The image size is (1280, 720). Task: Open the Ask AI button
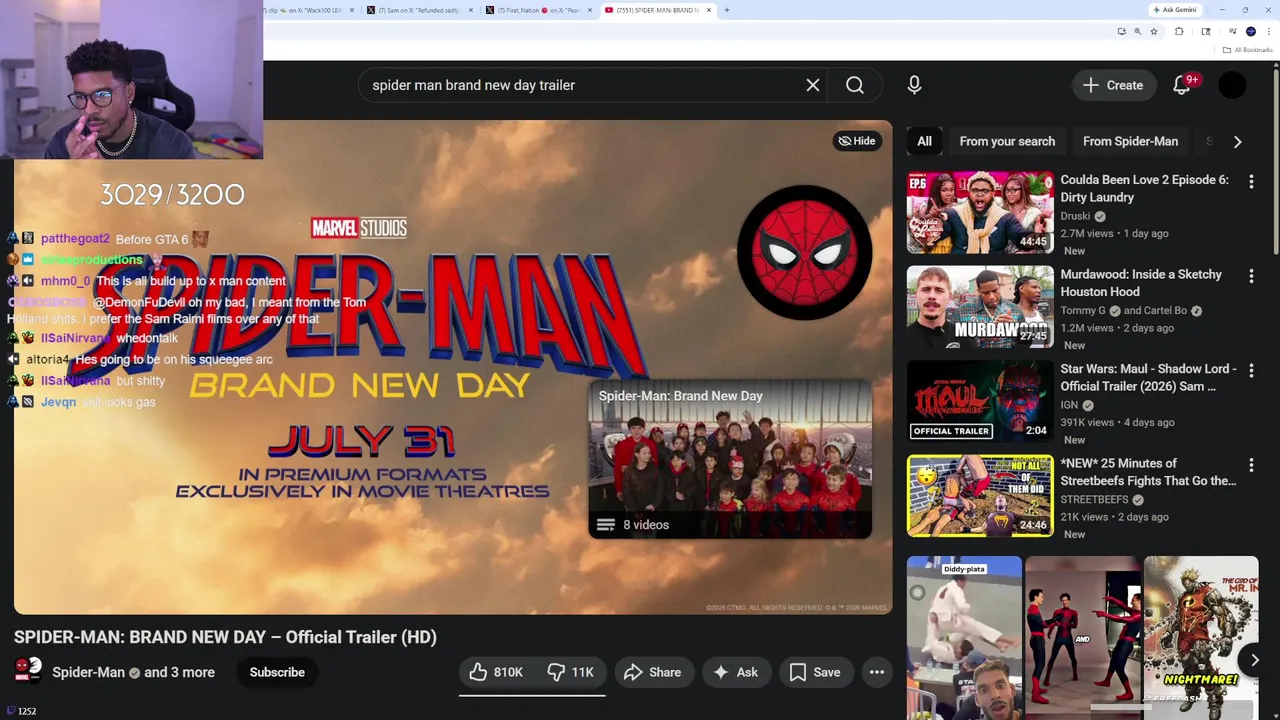[735, 672]
